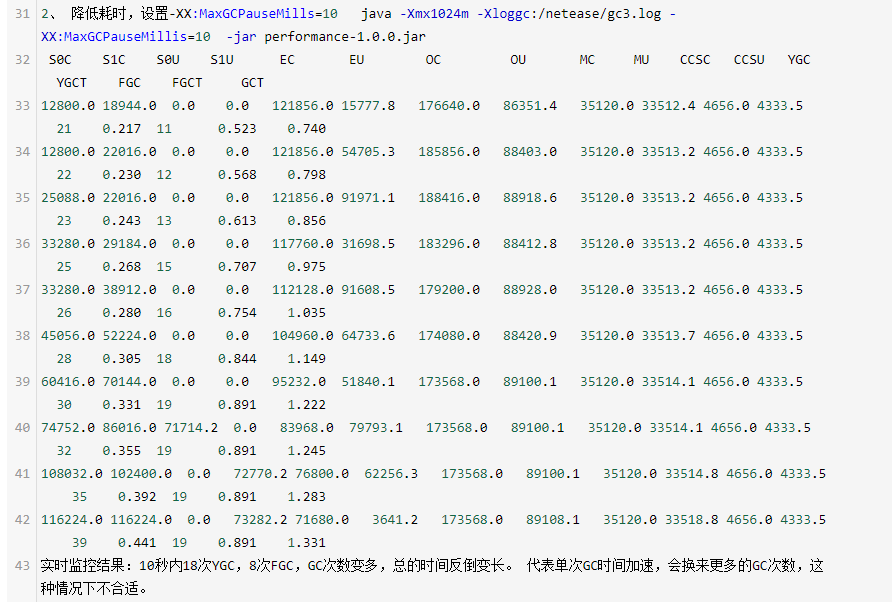Click the YGCT column header
892x602 pixels.
pos(72,83)
